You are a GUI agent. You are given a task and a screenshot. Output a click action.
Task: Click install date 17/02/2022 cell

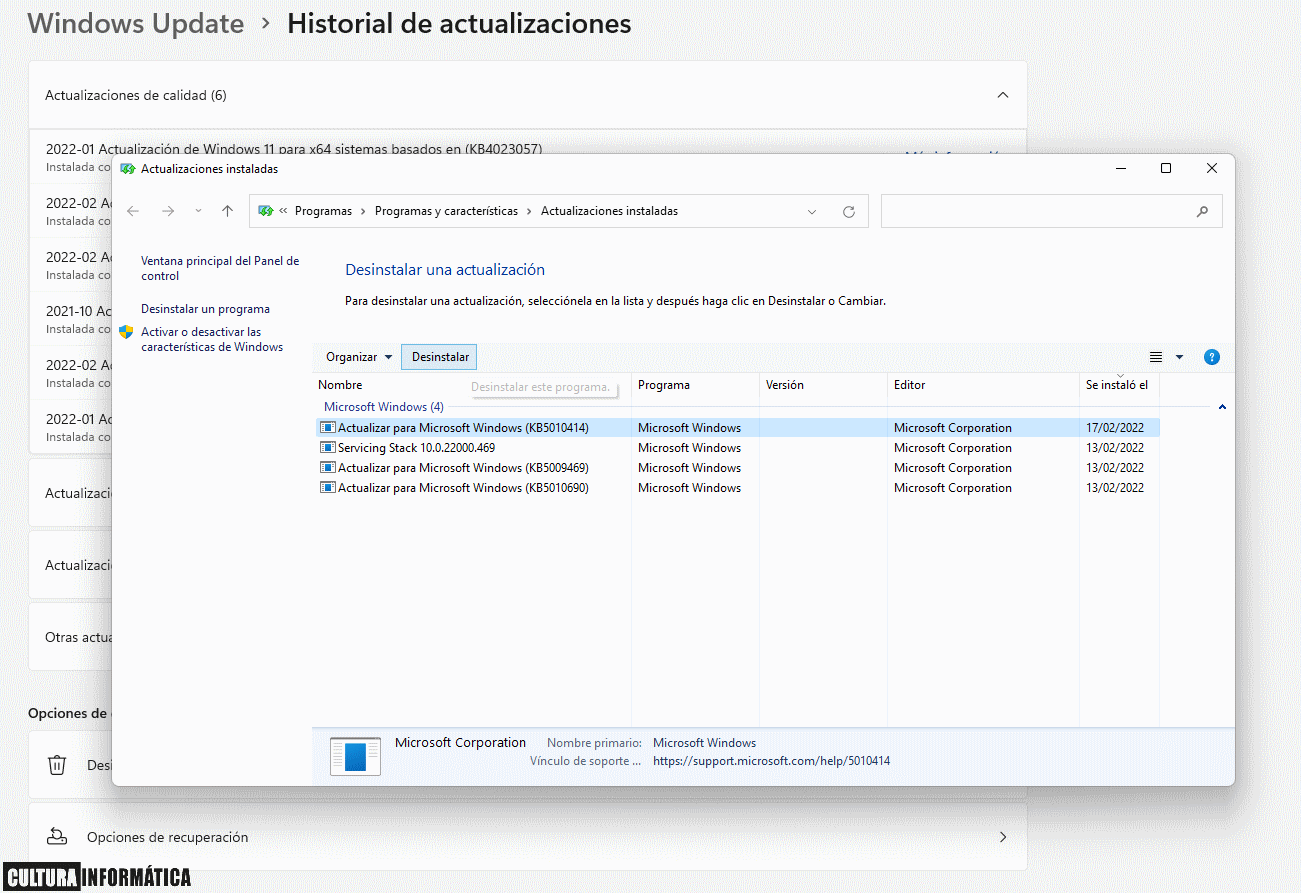(x=1115, y=428)
